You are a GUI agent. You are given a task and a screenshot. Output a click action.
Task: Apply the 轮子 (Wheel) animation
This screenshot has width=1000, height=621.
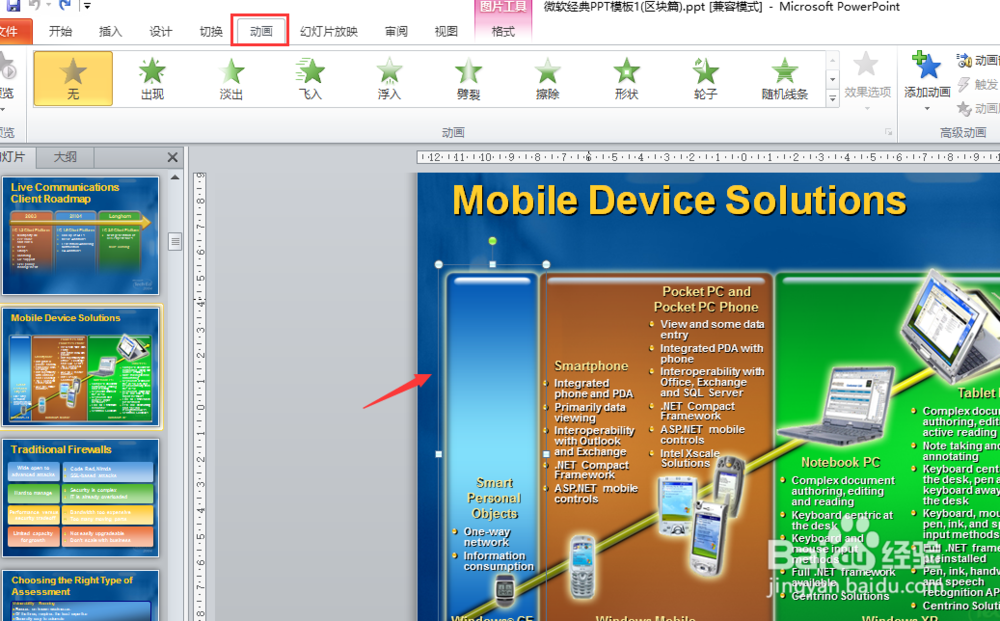pos(705,78)
